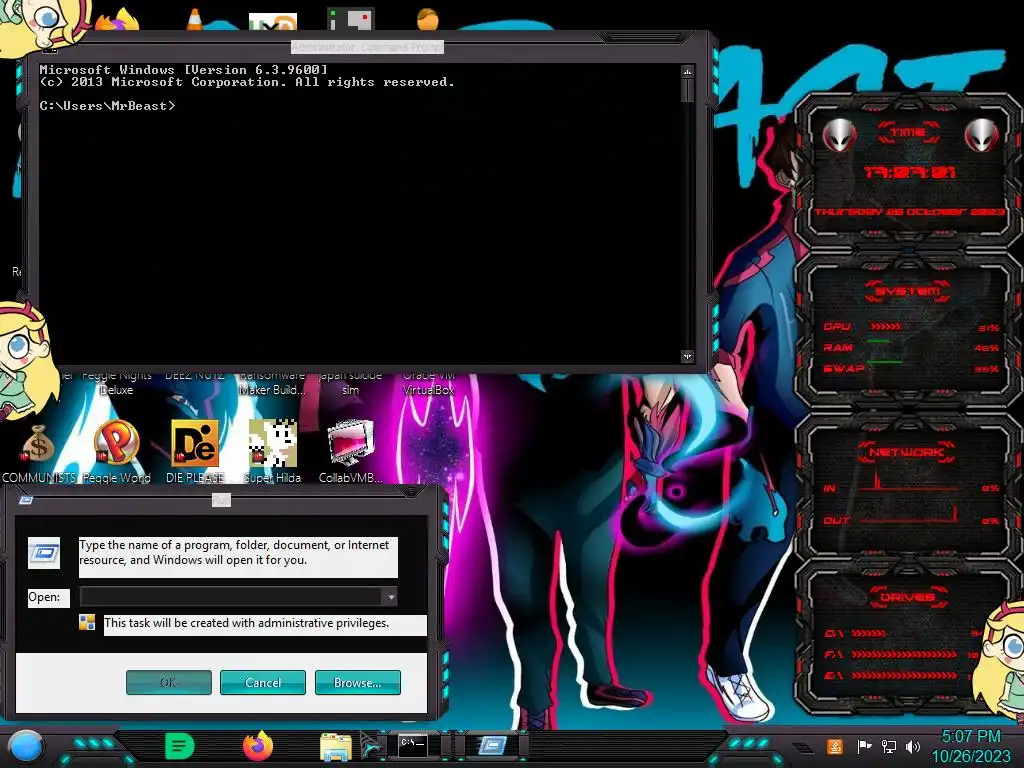This screenshot has width=1024, height=768.
Task: Click the C:\Users\MrBeast> prompt line
Action: (107, 106)
